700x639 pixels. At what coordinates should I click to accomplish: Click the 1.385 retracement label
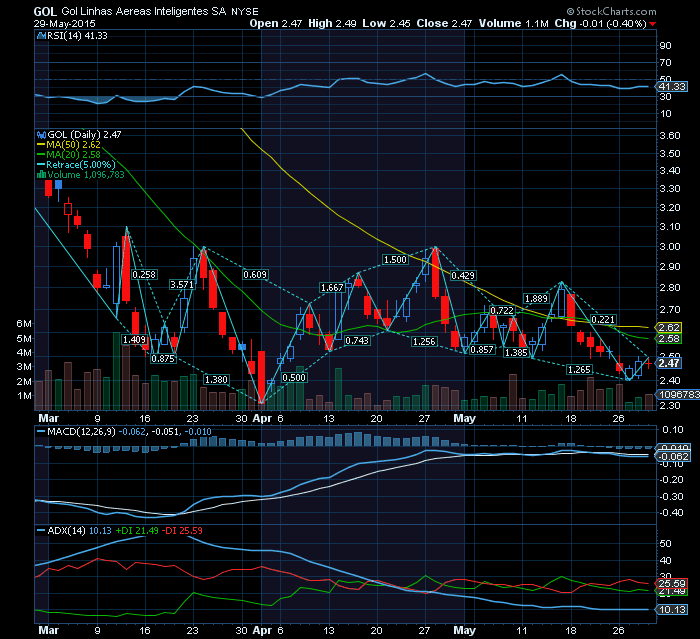[x=516, y=353]
